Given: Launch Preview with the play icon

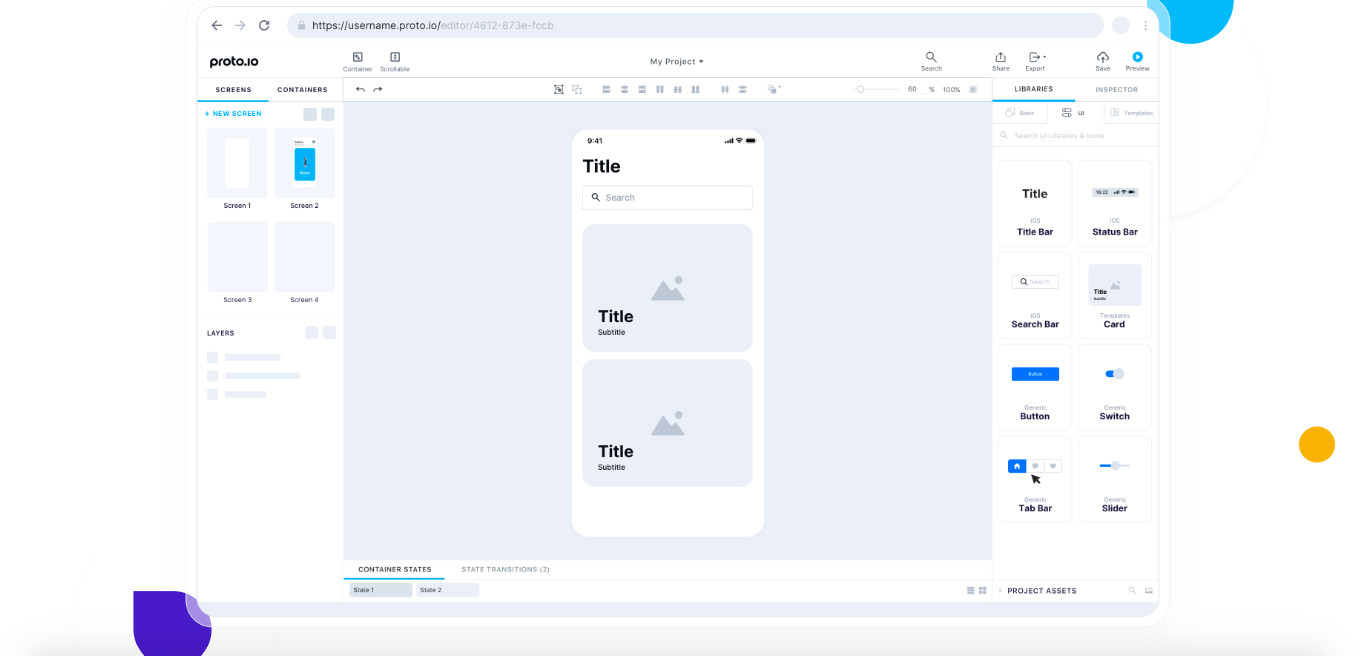Looking at the screenshot, I should [x=1137, y=57].
